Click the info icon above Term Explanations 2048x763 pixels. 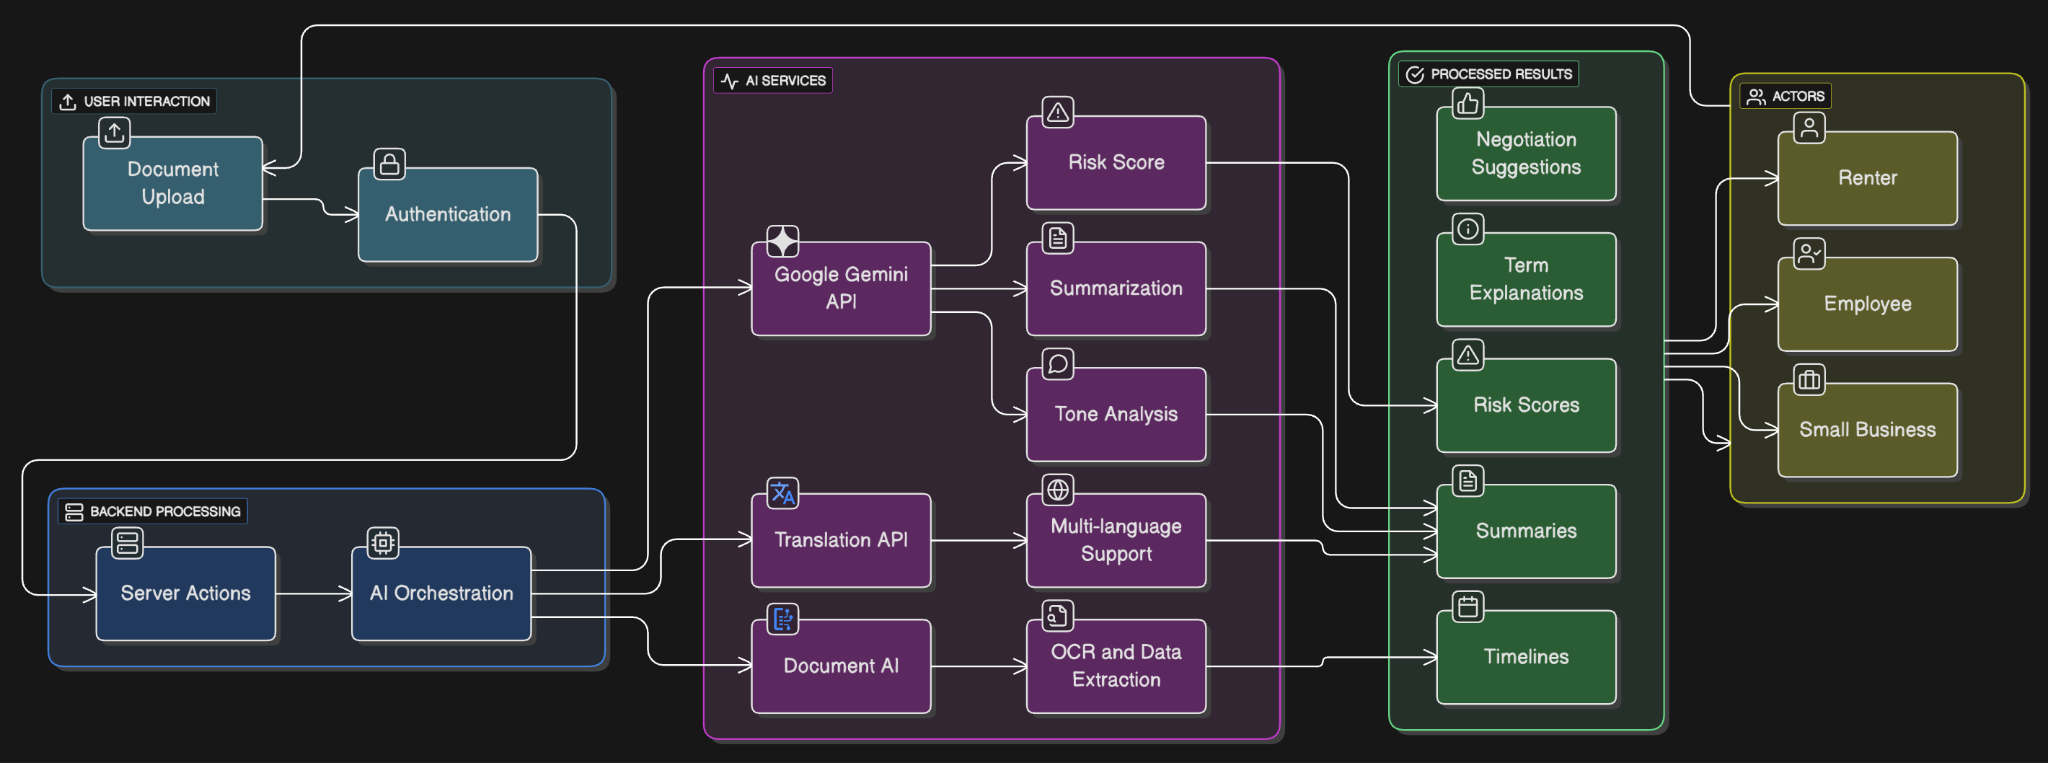point(1468,229)
